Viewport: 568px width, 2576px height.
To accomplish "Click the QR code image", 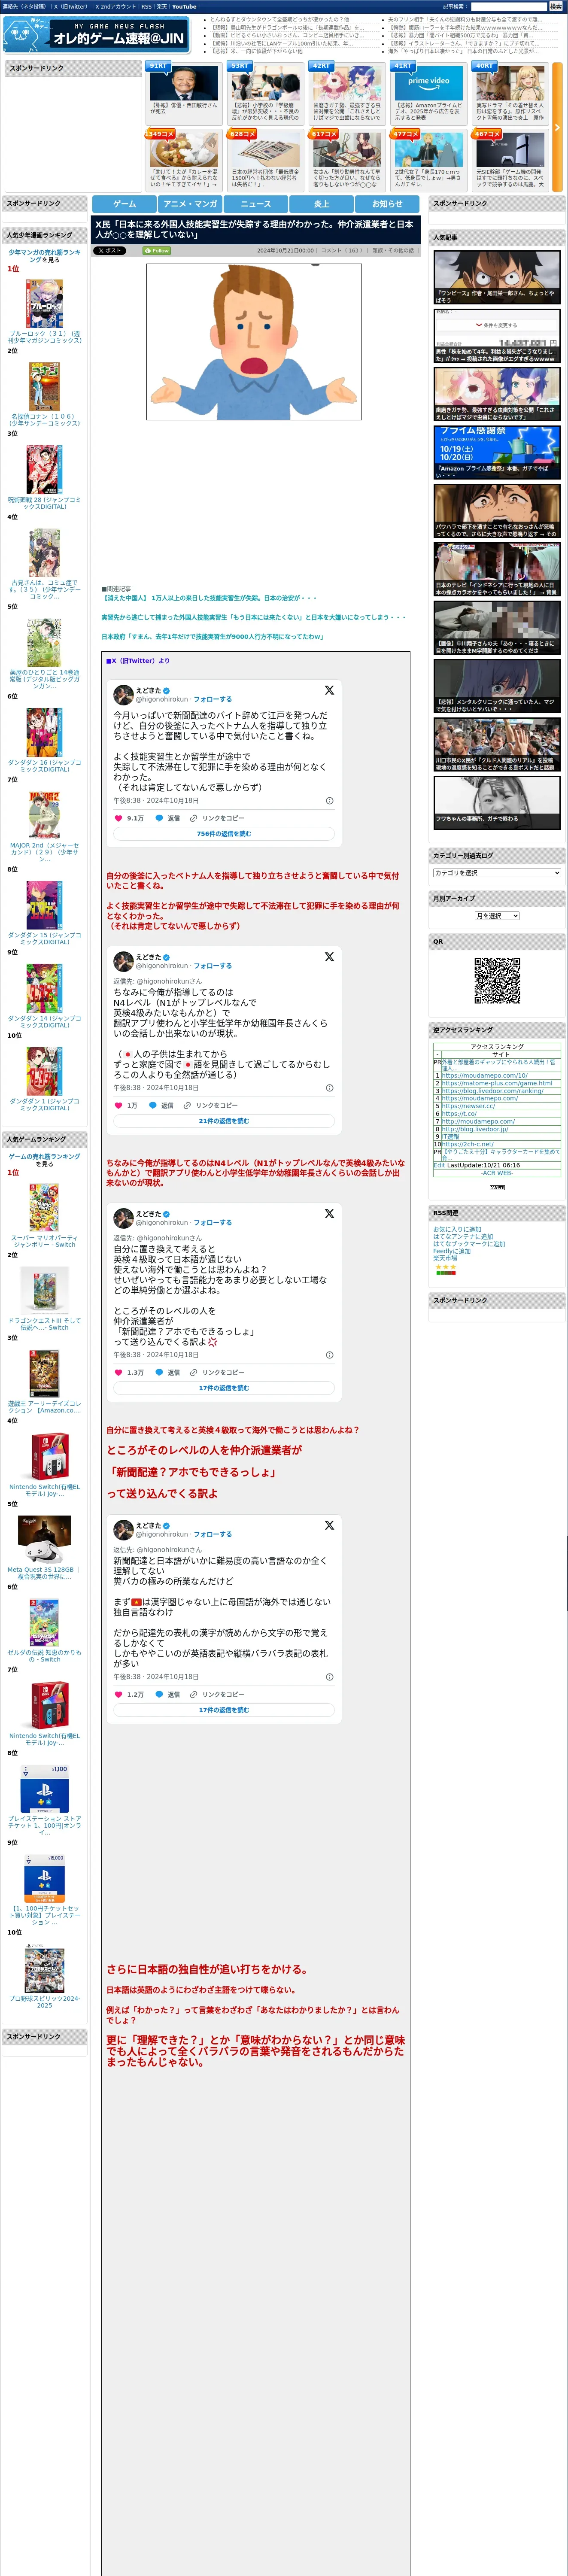I will coord(497,980).
